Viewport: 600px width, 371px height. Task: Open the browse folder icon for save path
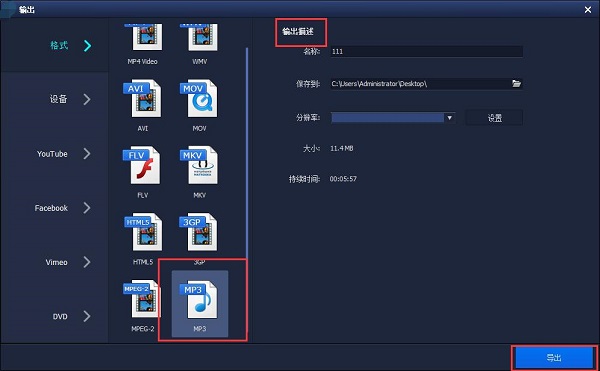click(516, 83)
